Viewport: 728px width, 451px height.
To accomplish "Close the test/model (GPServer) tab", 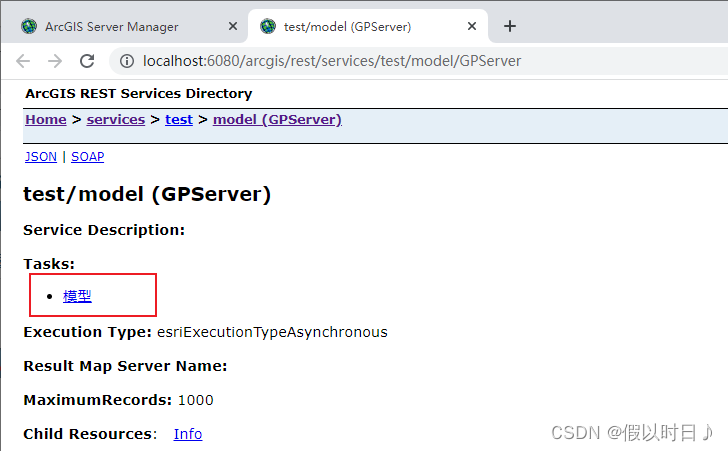I will click(x=472, y=26).
